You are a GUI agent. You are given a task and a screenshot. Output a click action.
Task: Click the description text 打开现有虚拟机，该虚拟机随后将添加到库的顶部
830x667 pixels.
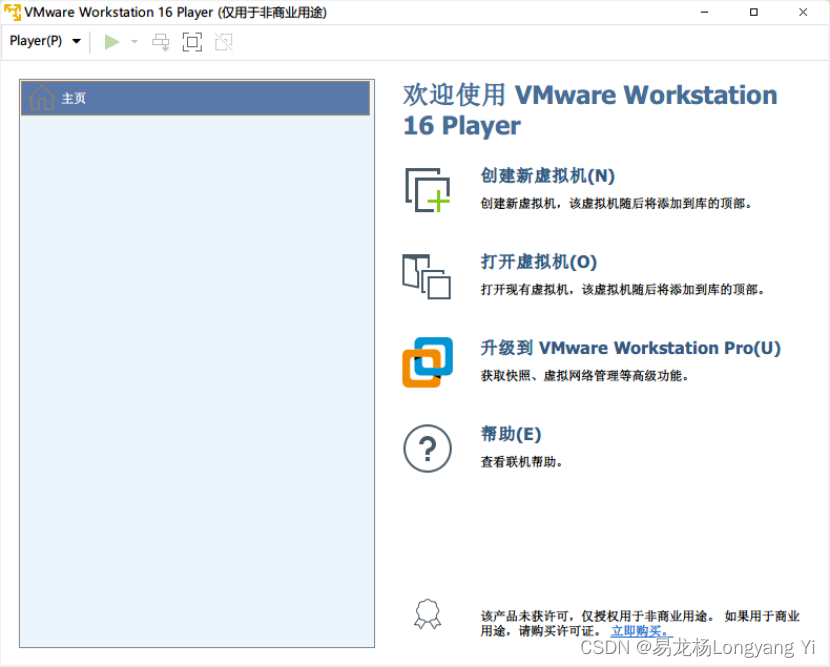[x=622, y=290]
